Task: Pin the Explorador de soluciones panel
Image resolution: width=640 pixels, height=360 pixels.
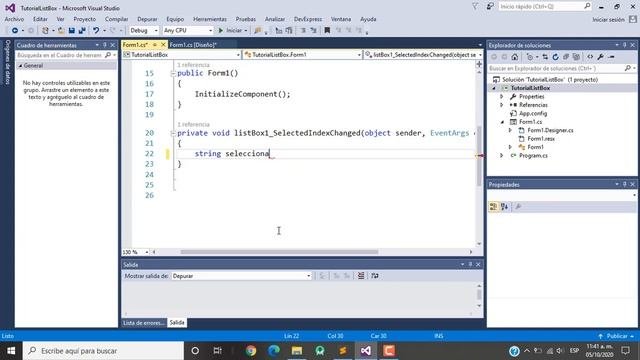Action: pyautogui.click(x=624, y=45)
